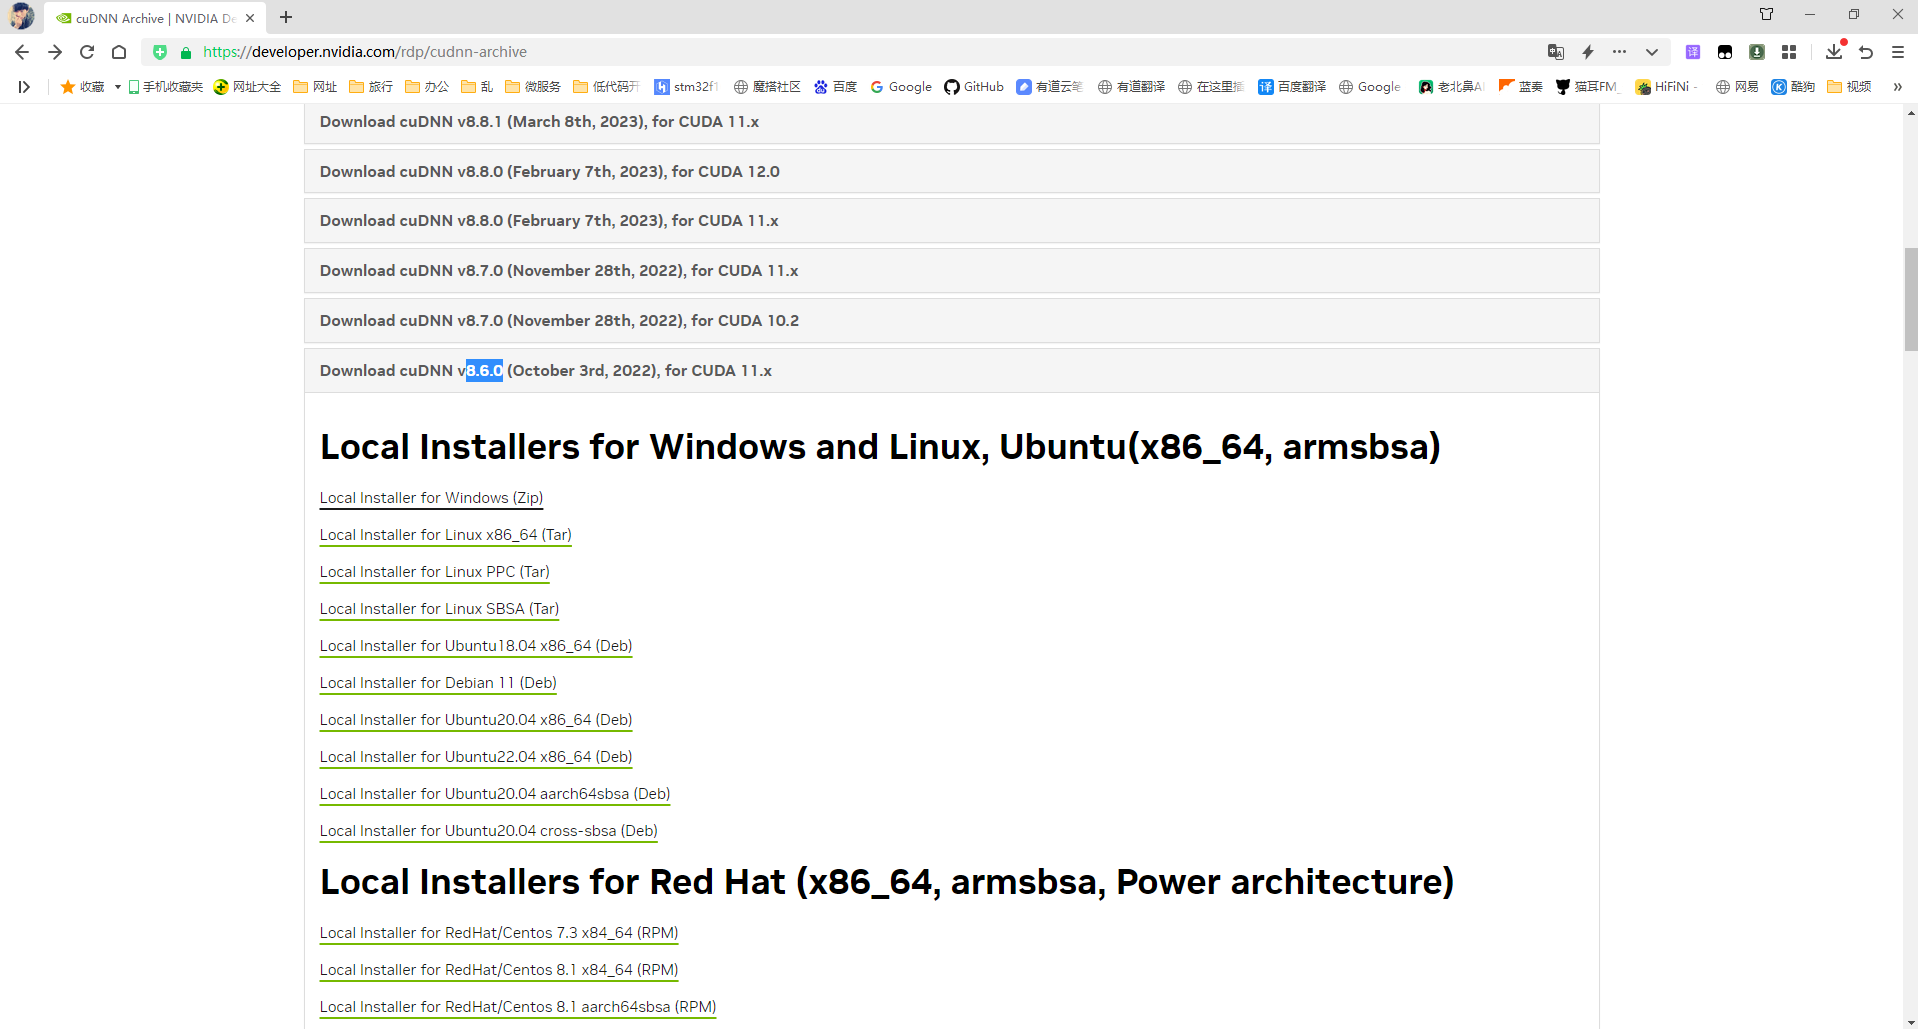Open the hamburger main menu

(x=1897, y=52)
